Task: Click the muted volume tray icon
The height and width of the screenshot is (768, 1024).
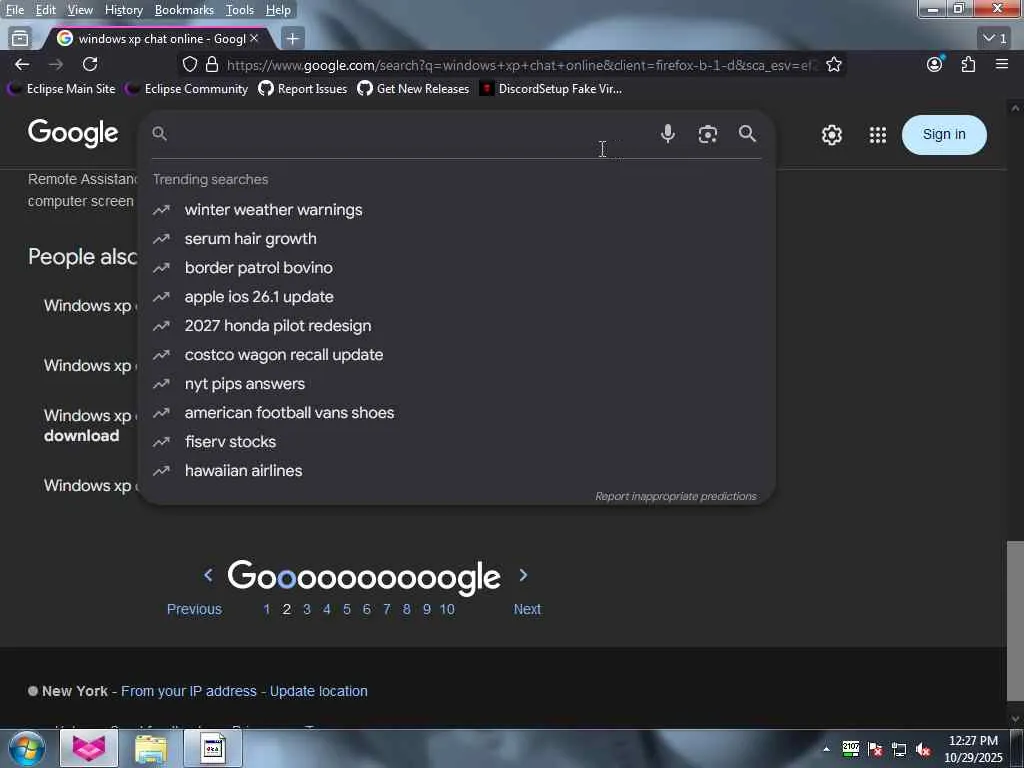Action: pyautogui.click(x=923, y=749)
